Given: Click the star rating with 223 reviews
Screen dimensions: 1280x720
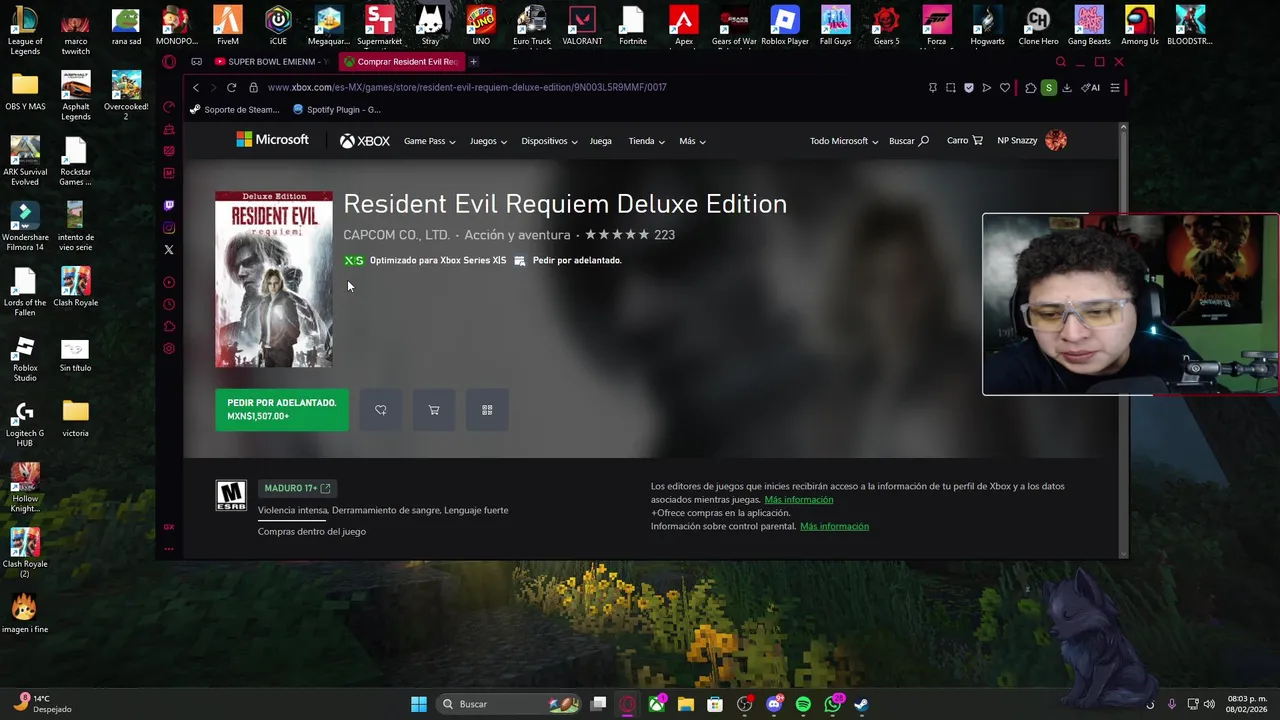Looking at the screenshot, I should tap(630, 235).
